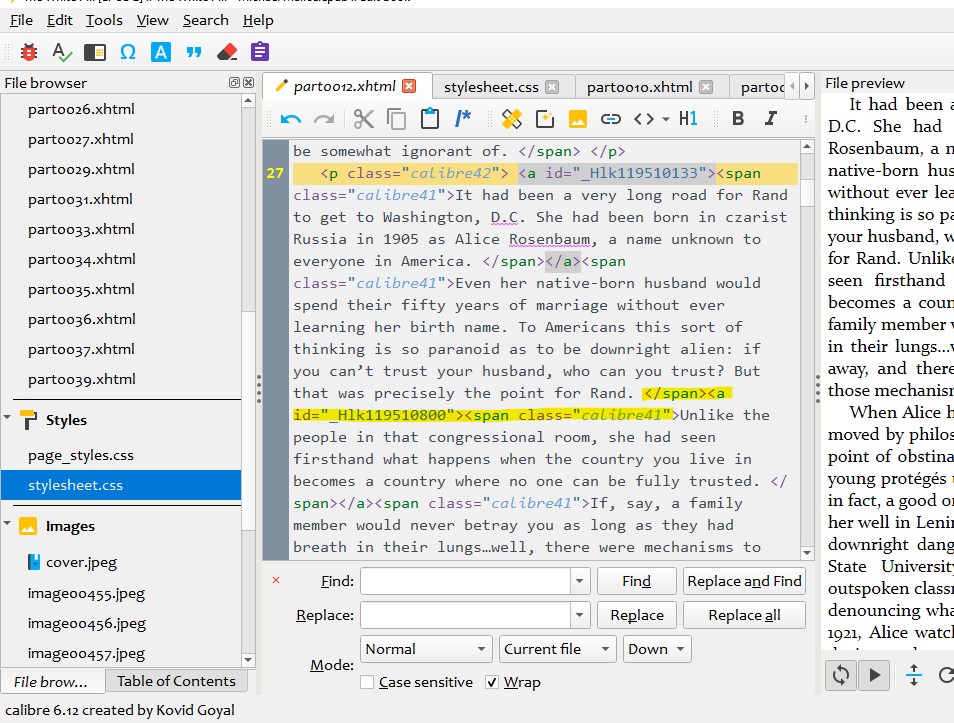Viewport: 954px width, 723px height.
Task: Toggle auto-reload in File preview
Action: click(840, 675)
